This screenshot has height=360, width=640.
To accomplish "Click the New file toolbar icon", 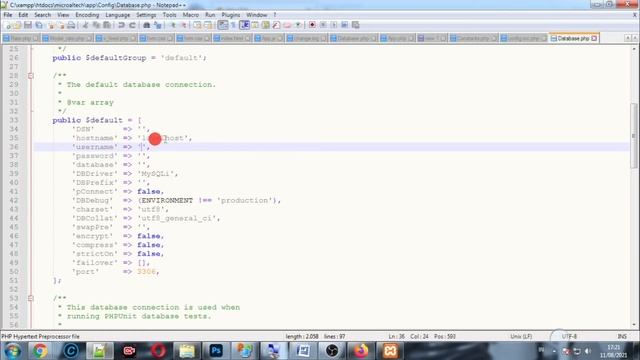I will 7,25.
